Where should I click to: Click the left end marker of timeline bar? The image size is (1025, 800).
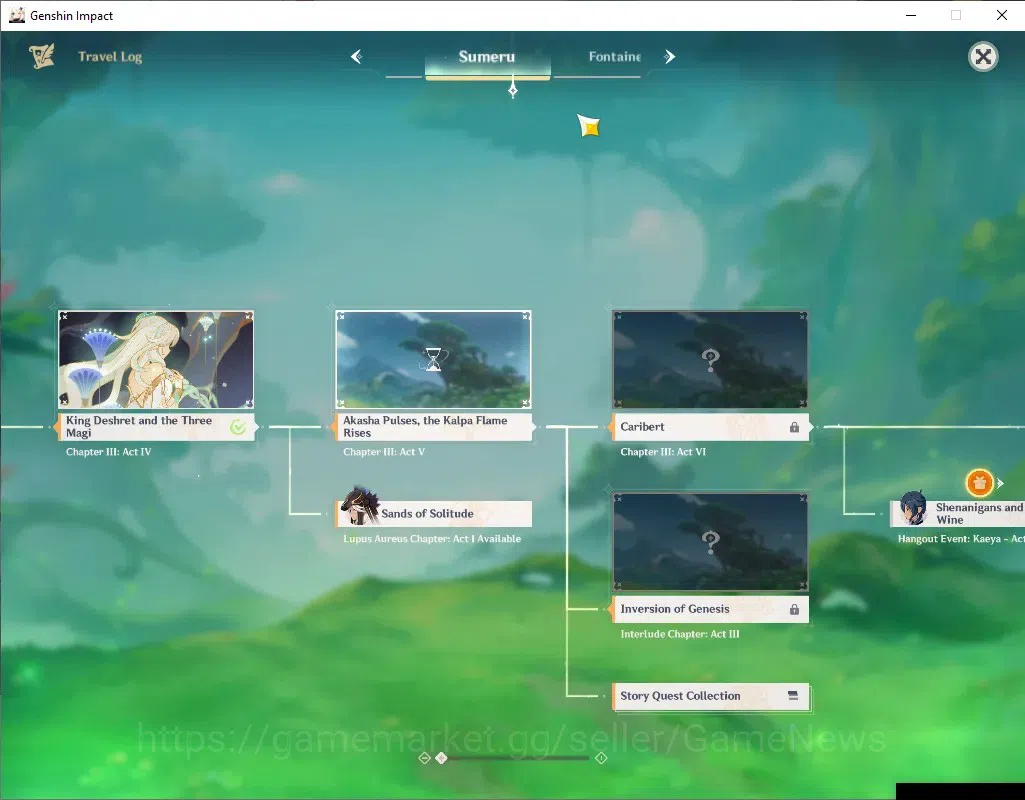coord(424,758)
